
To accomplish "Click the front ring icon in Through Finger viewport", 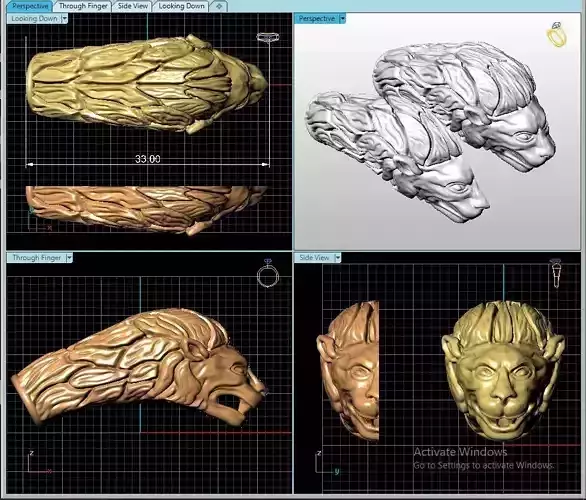I will point(268,273).
